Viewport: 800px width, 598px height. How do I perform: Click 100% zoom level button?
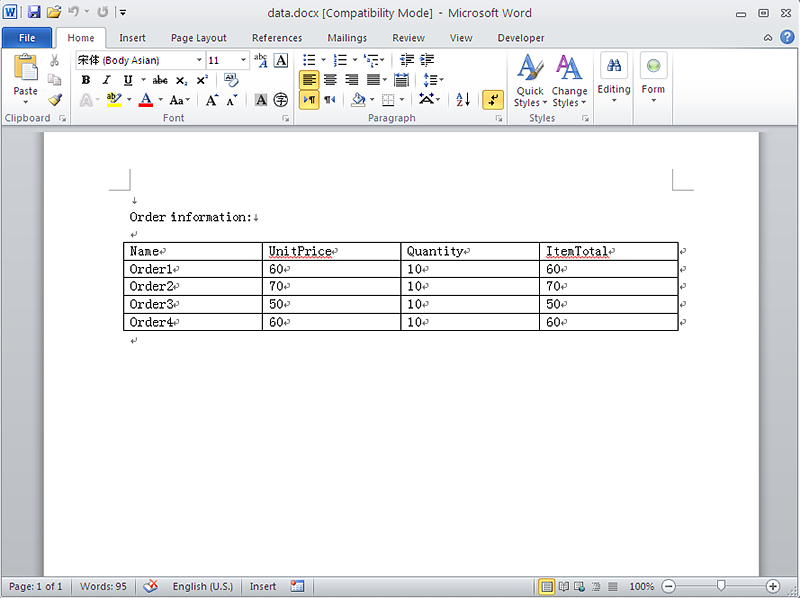[641, 586]
